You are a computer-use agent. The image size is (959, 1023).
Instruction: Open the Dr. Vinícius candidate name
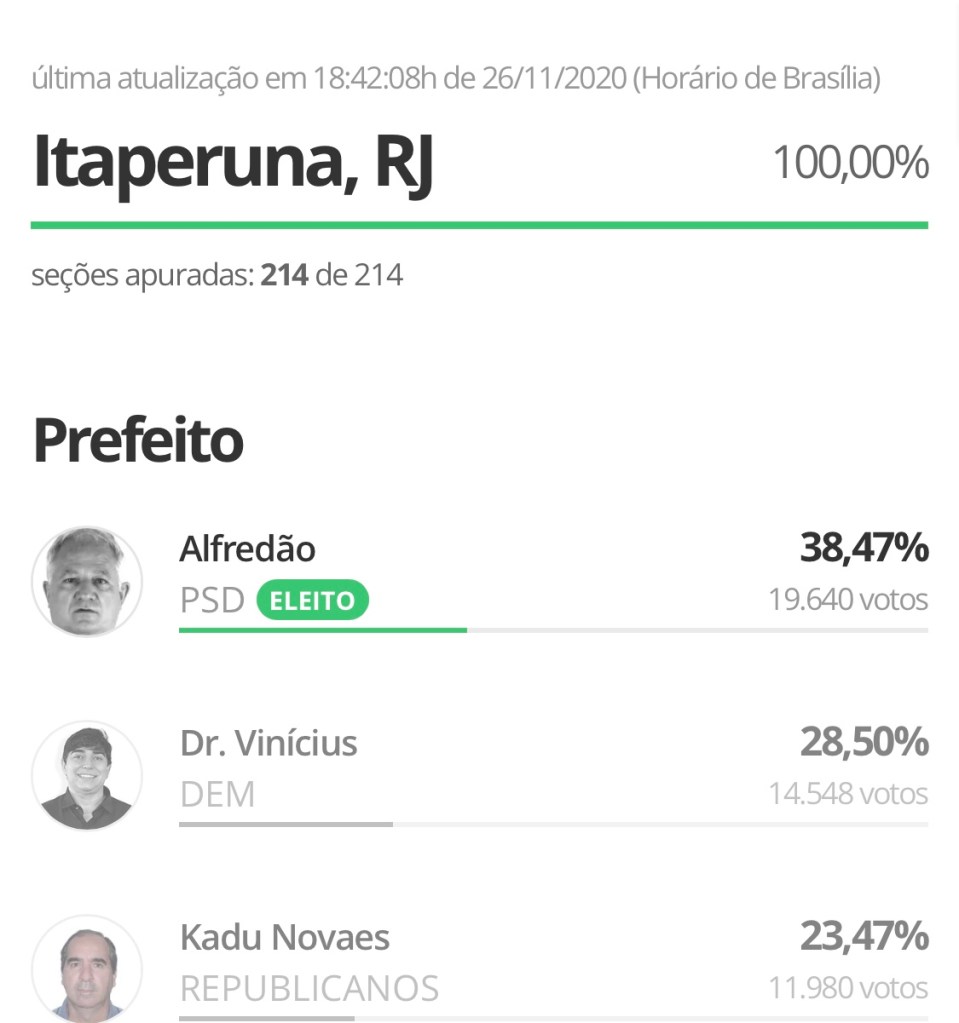tap(268, 743)
